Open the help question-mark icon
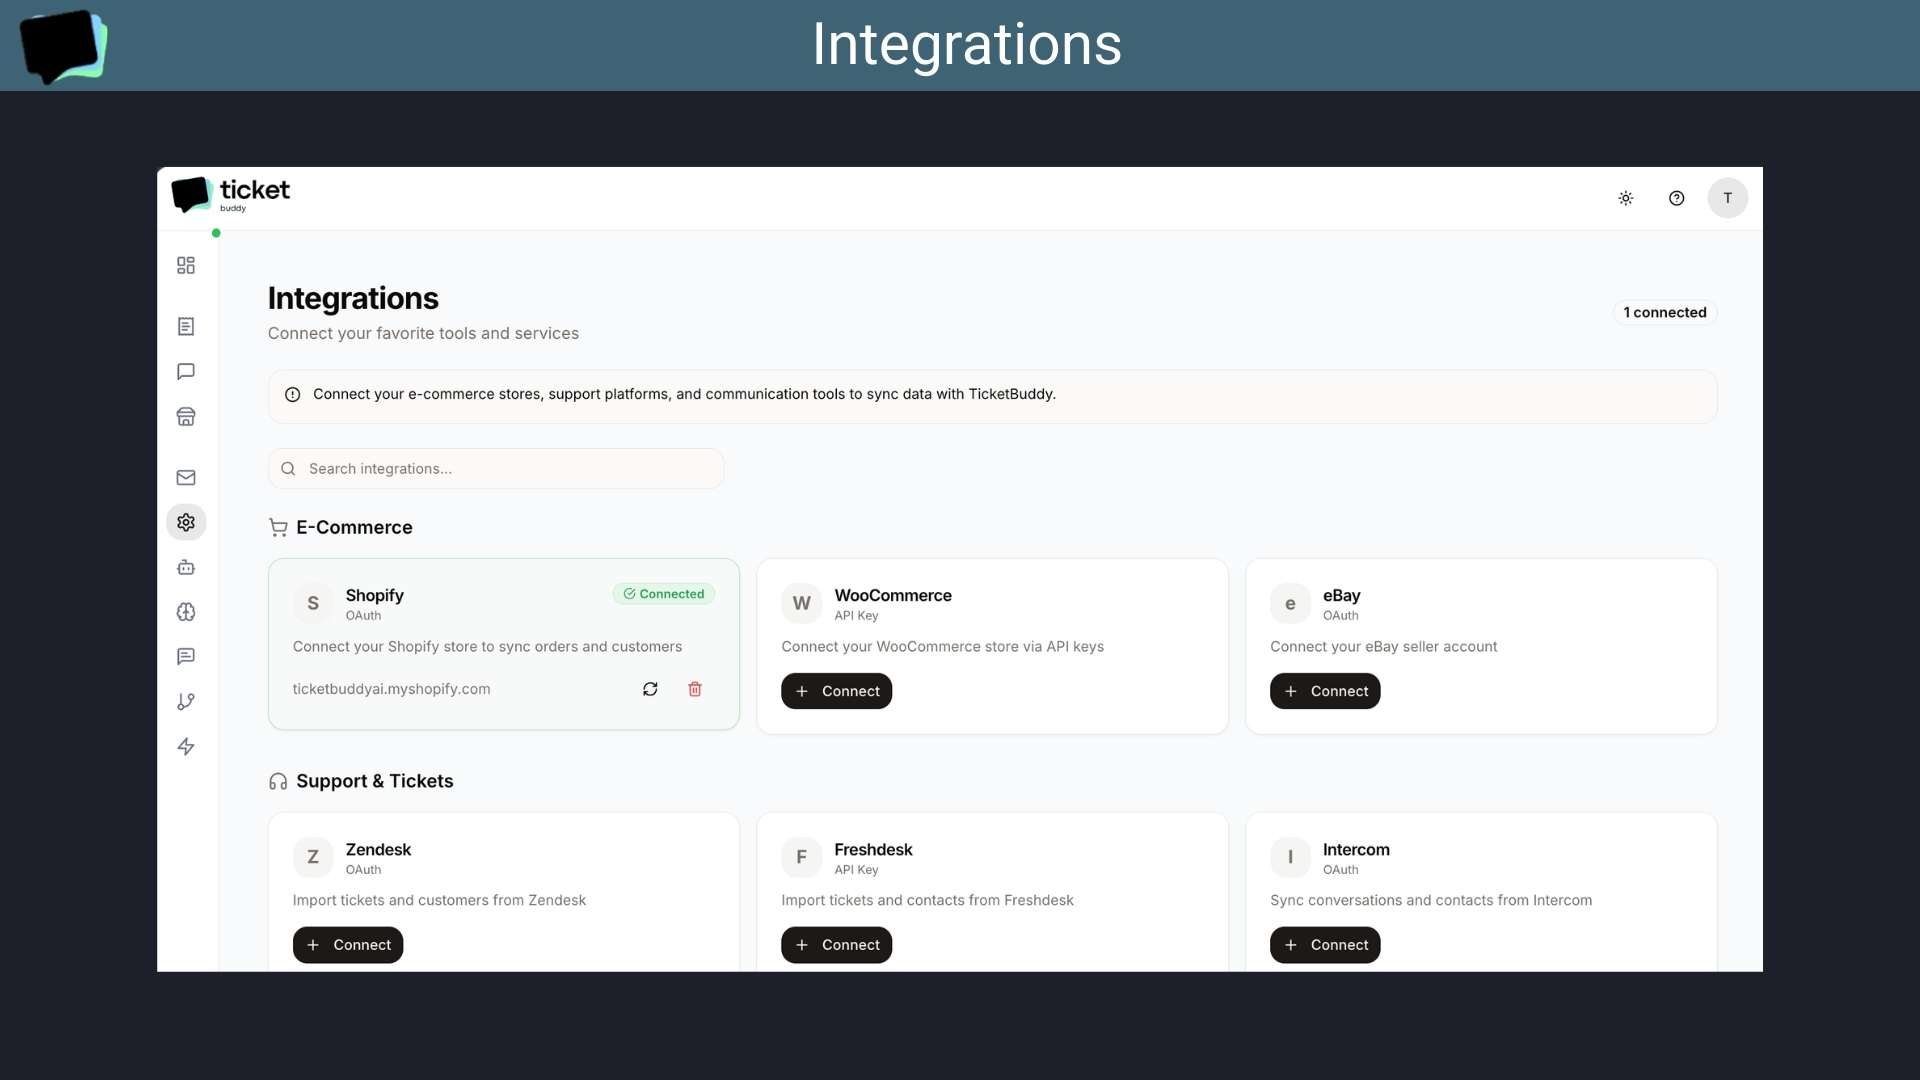 point(1677,198)
